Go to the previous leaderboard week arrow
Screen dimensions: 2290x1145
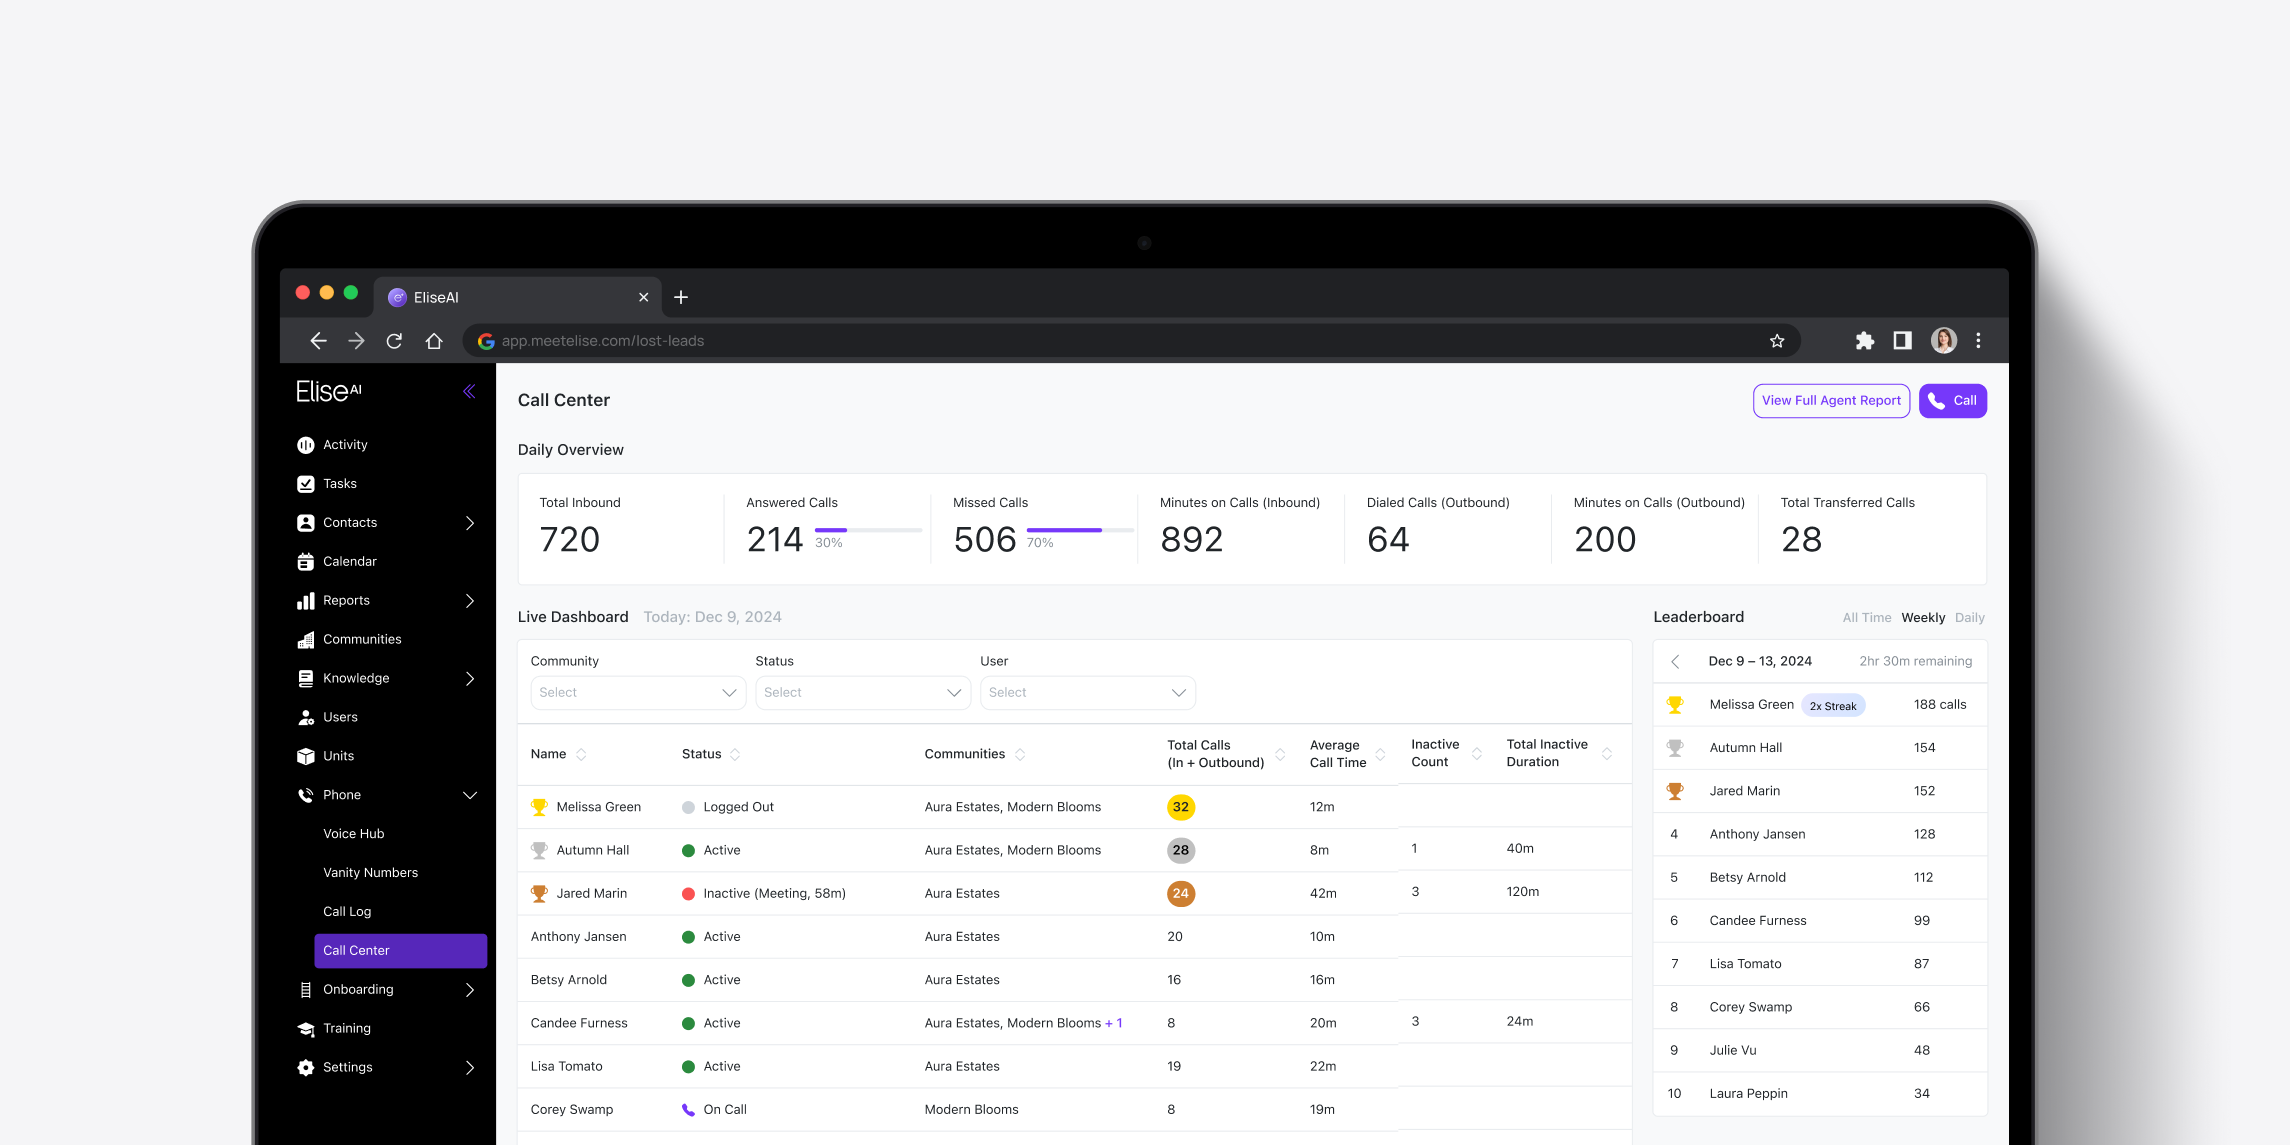(x=1676, y=662)
